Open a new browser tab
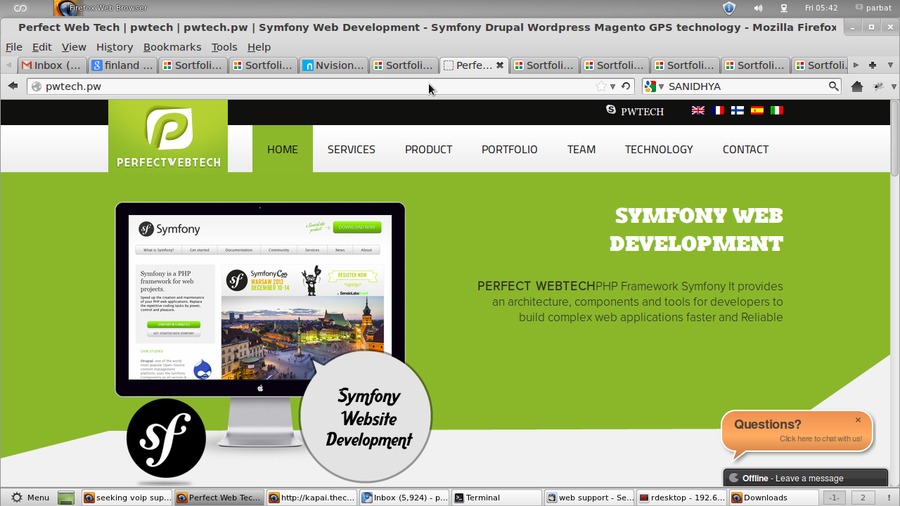 [x=872, y=65]
